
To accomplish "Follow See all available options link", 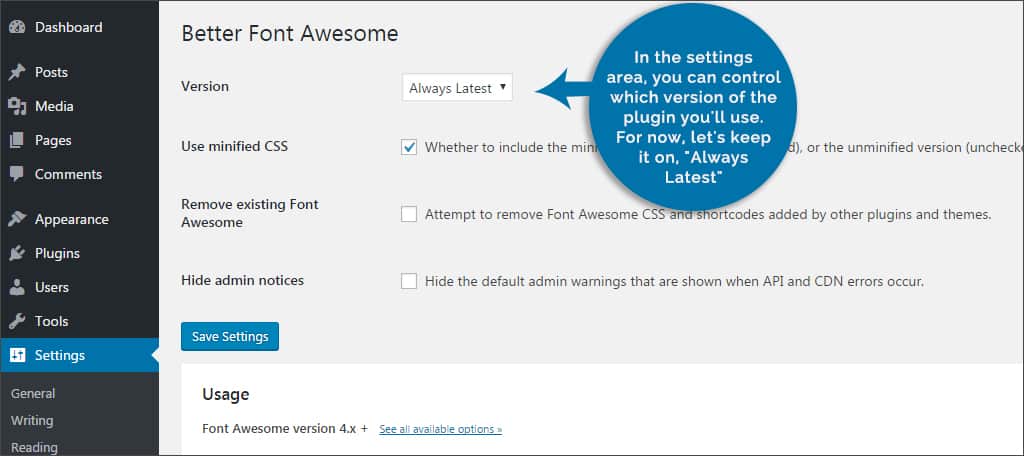I will (441, 429).
